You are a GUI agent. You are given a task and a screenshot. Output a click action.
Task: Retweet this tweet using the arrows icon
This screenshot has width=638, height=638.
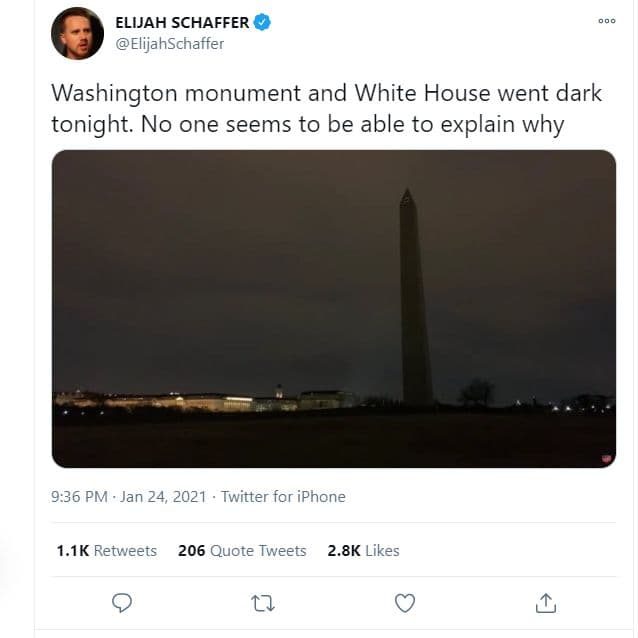[x=264, y=603]
